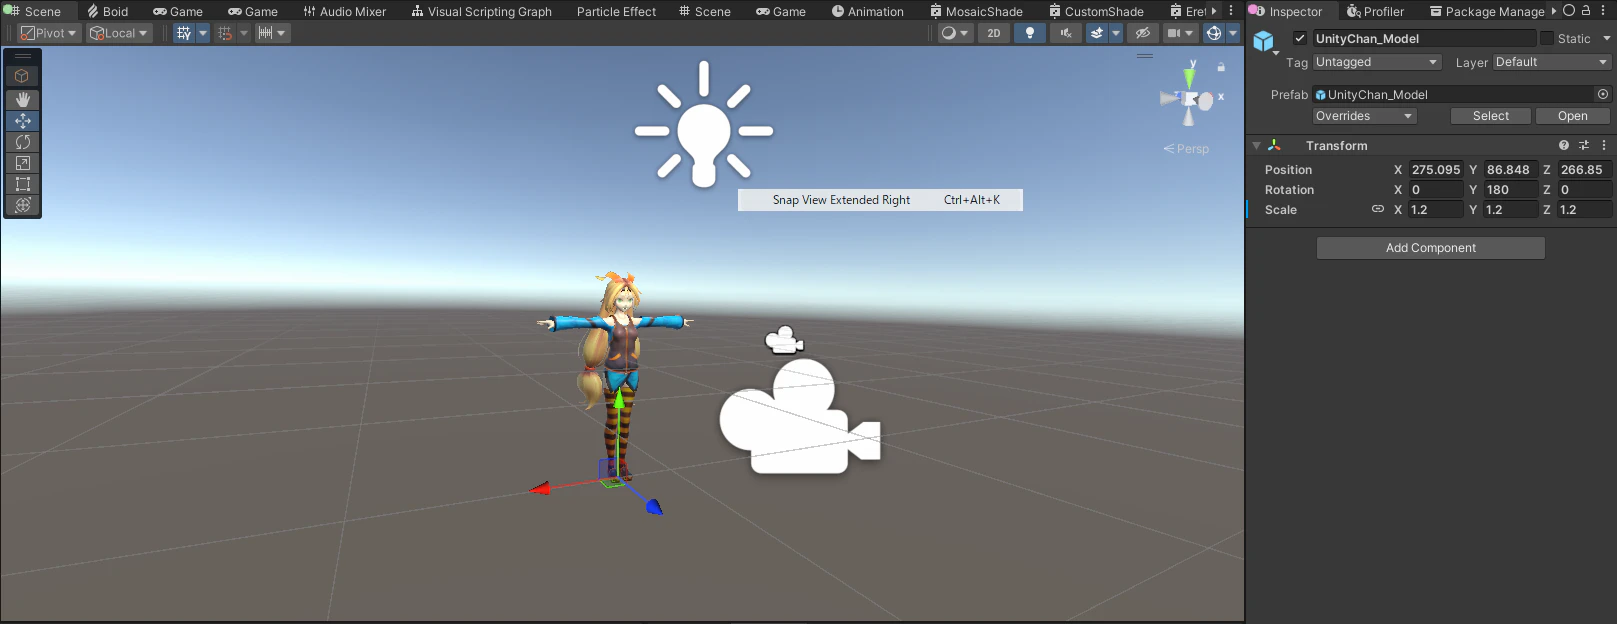This screenshot has width=1617, height=624.
Task: Open the Tag dropdown showing Untagged
Action: pos(1377,62)
